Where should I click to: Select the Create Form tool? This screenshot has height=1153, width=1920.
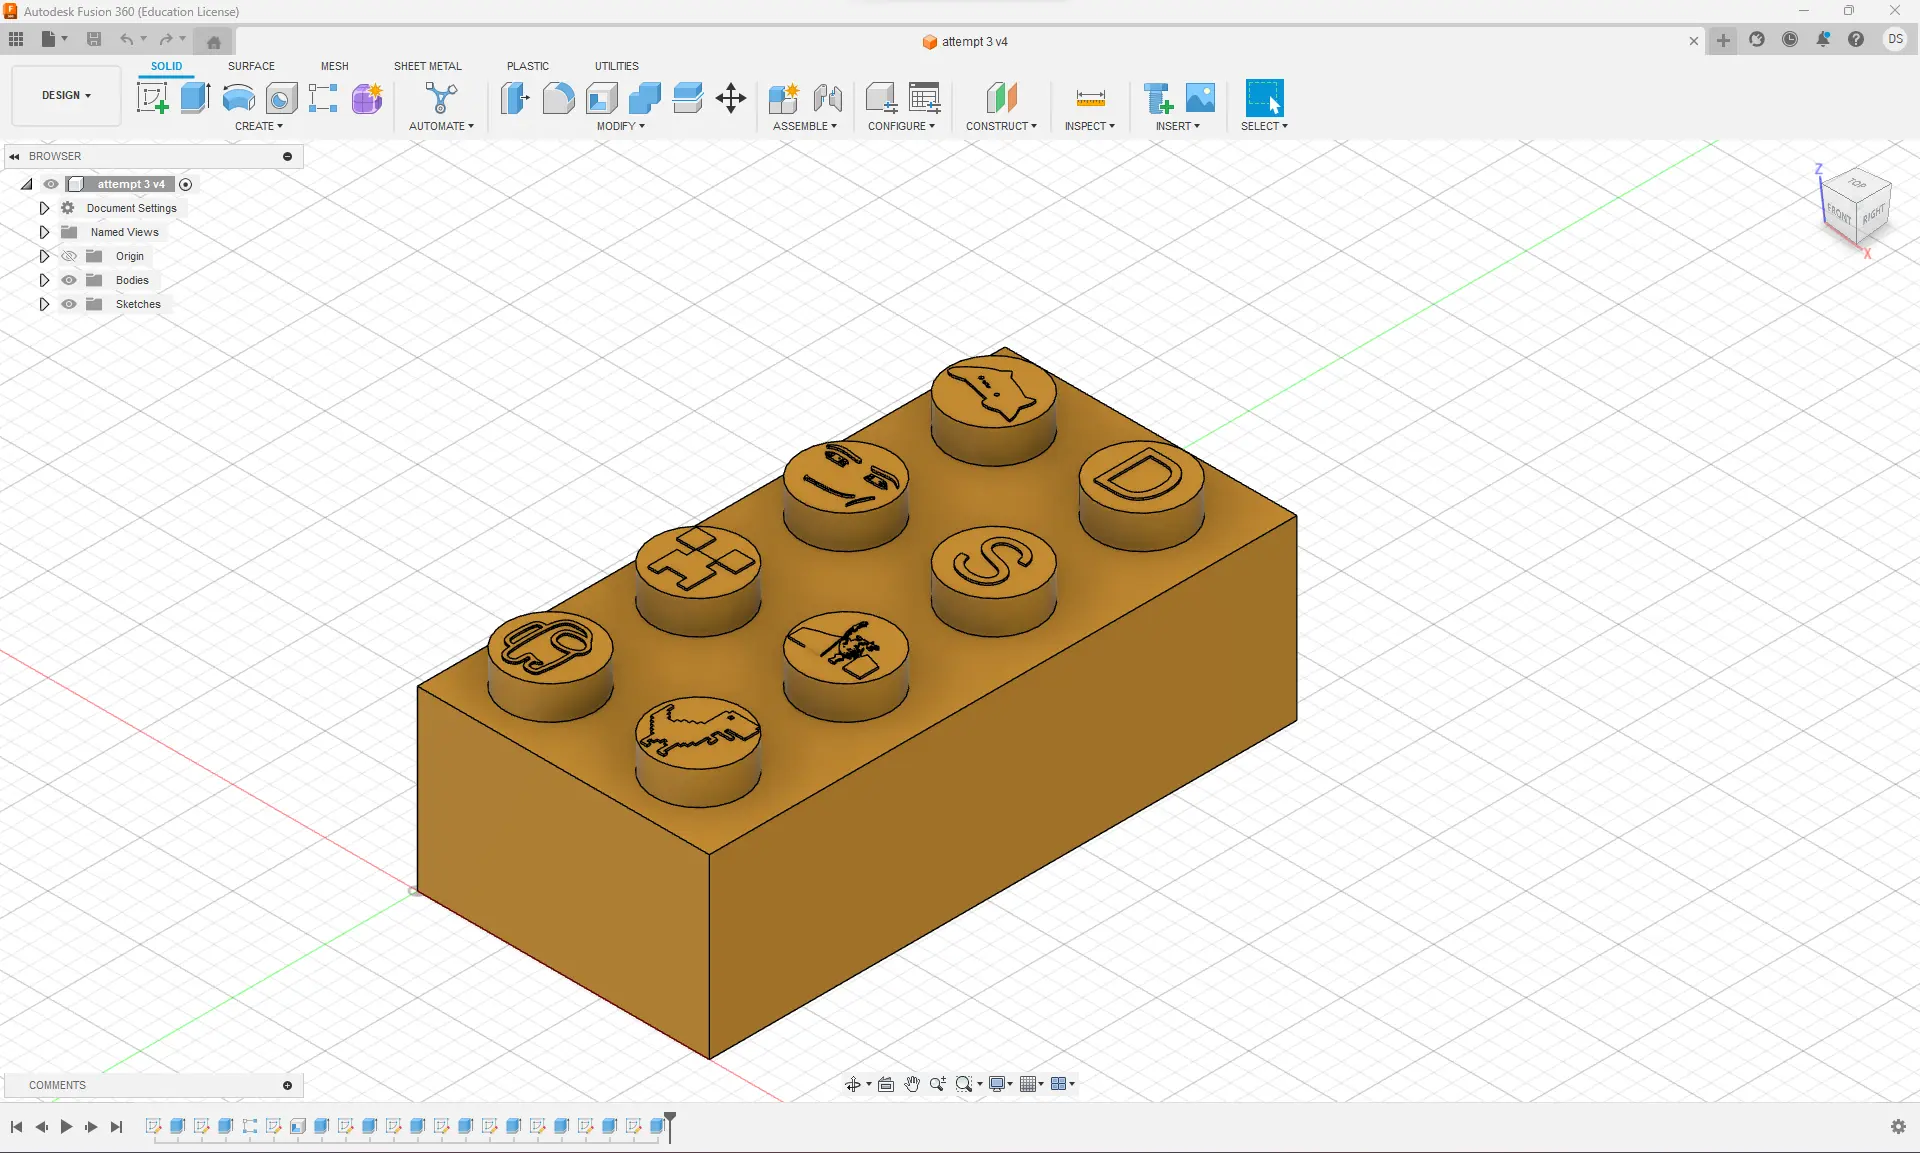coord(367,98)
